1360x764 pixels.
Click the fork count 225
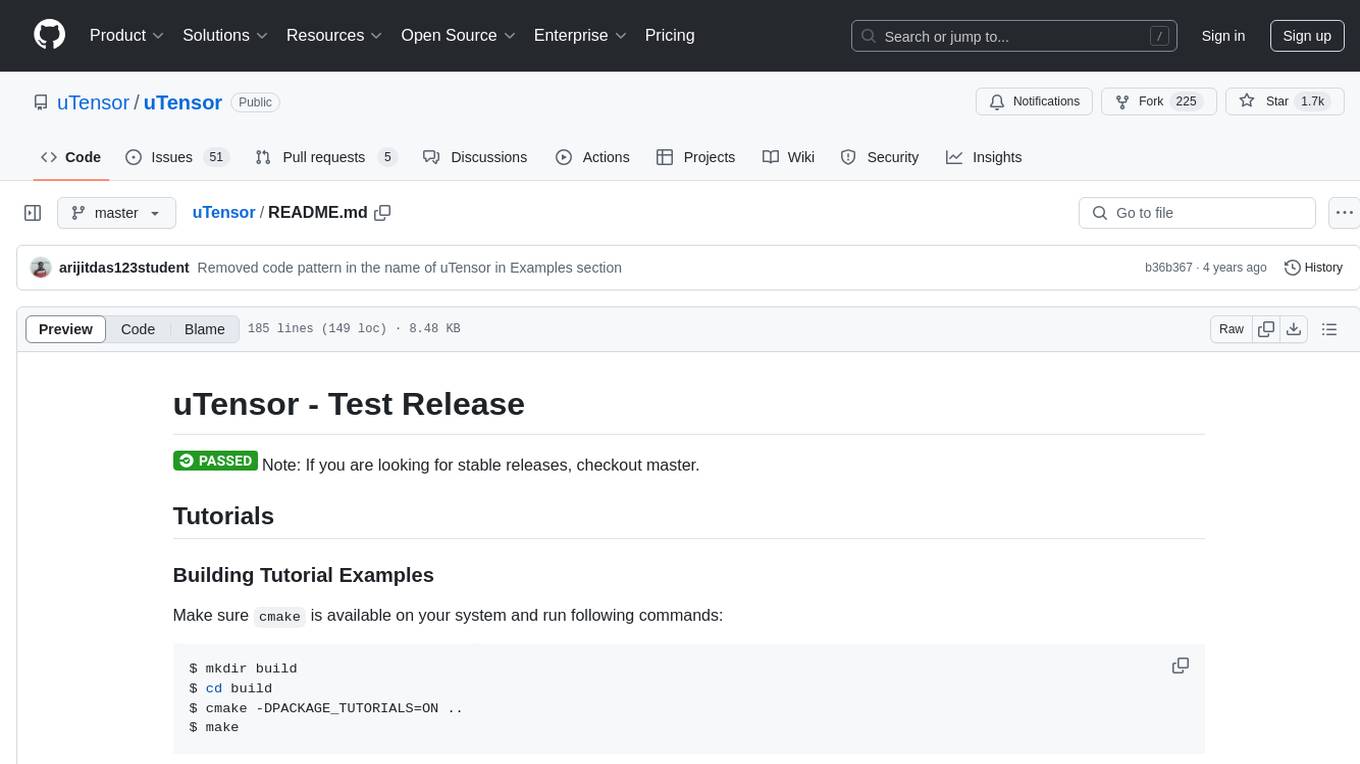pyautogui.click(x=1186, y=102)
